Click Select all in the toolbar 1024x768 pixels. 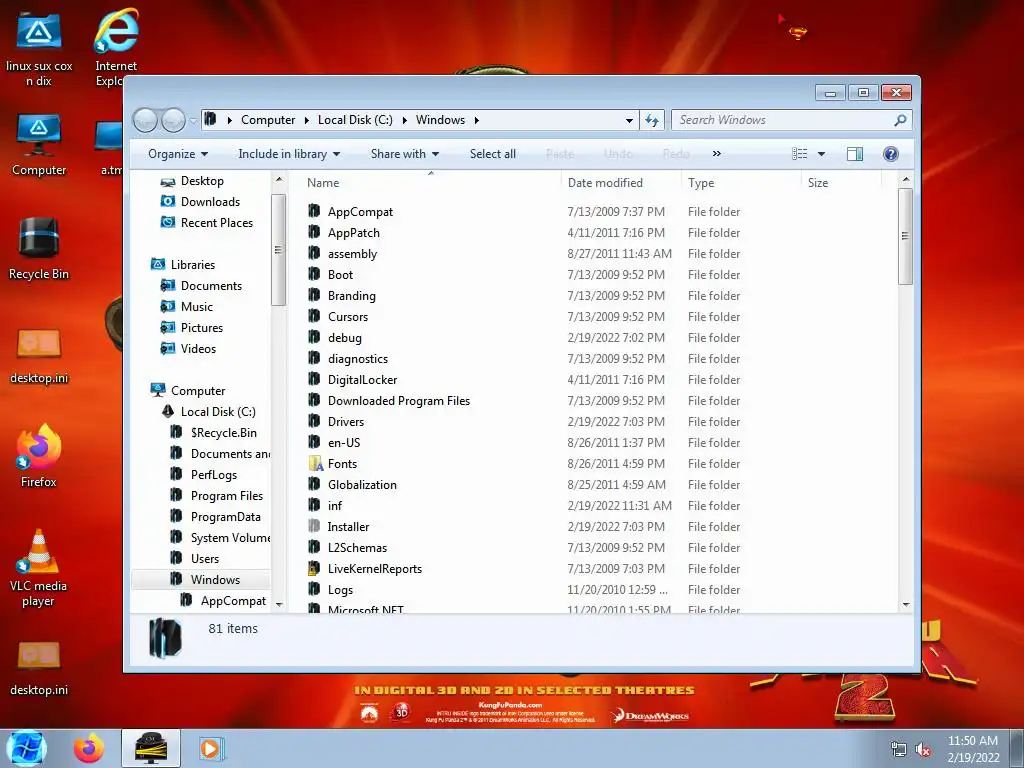(x=492, y=154)
